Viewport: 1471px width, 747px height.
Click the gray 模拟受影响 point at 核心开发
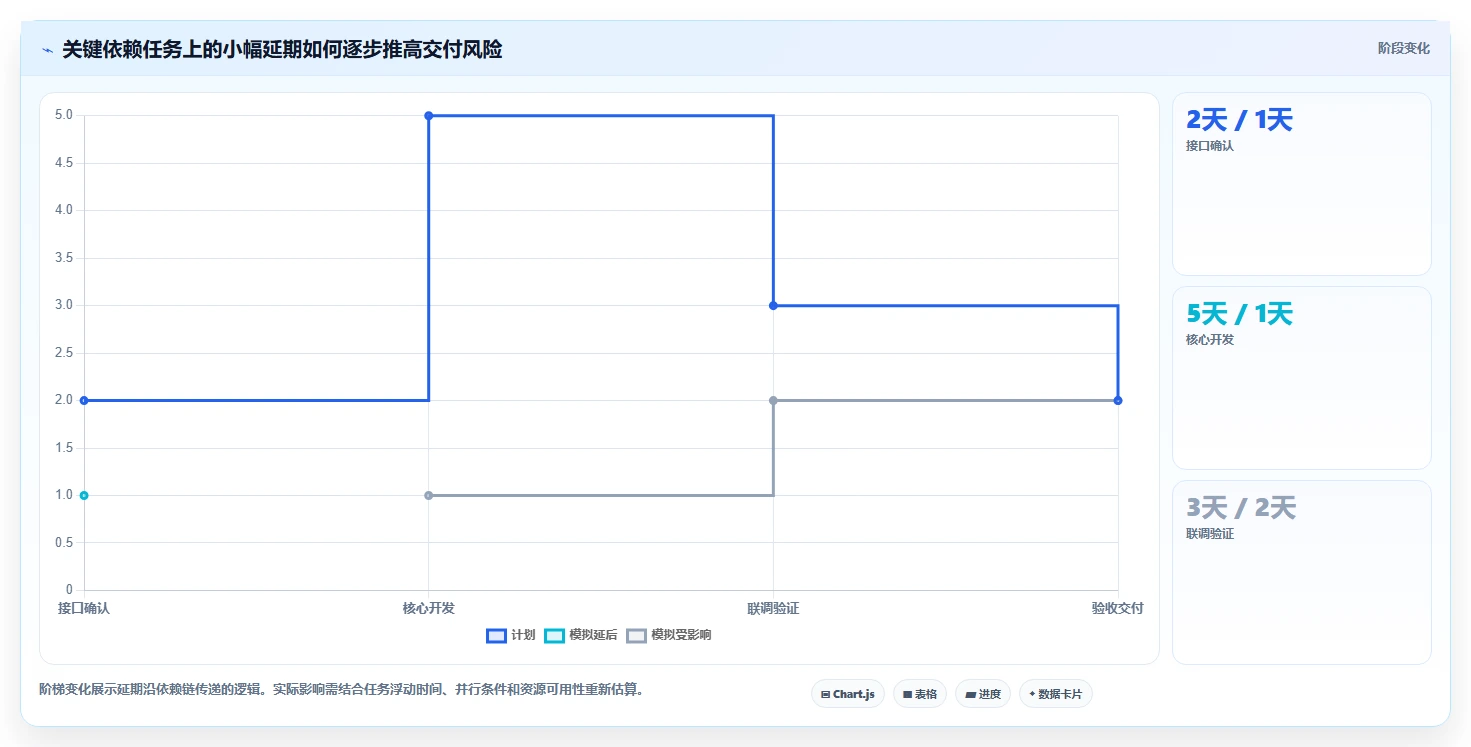click(429, 495)
